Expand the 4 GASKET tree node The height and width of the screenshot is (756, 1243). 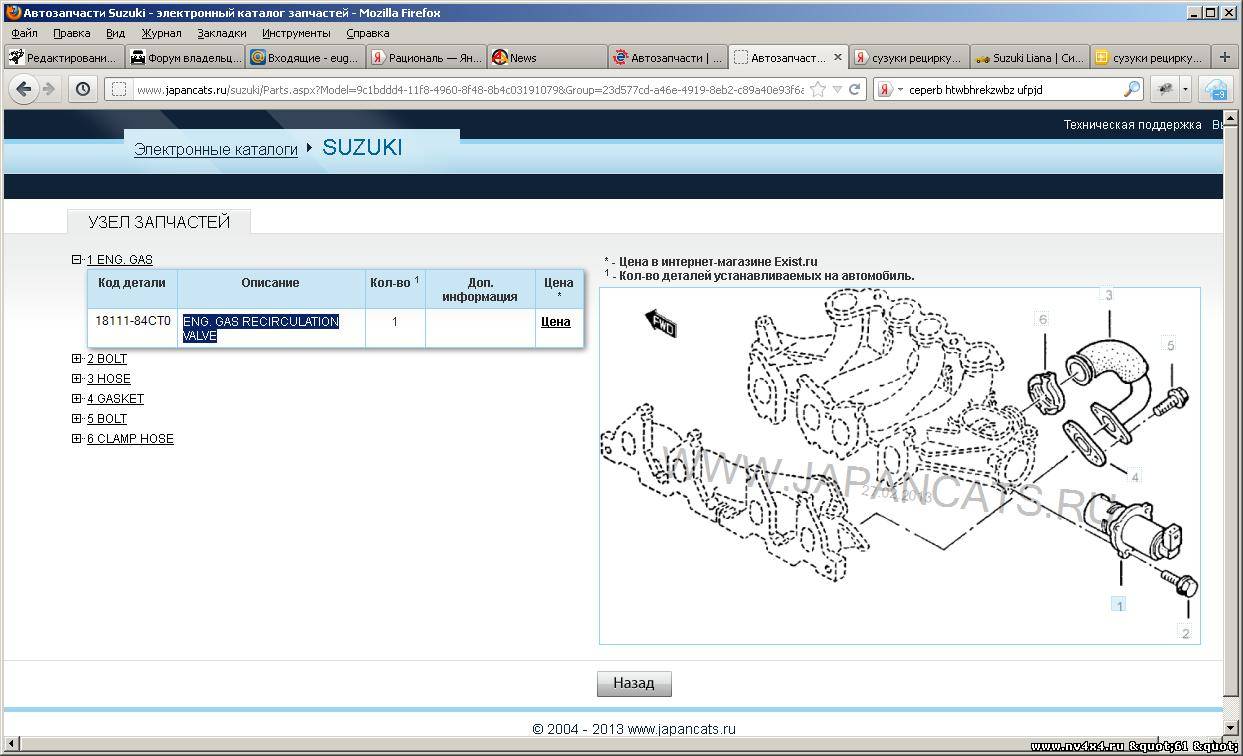(x=77, y=399)
